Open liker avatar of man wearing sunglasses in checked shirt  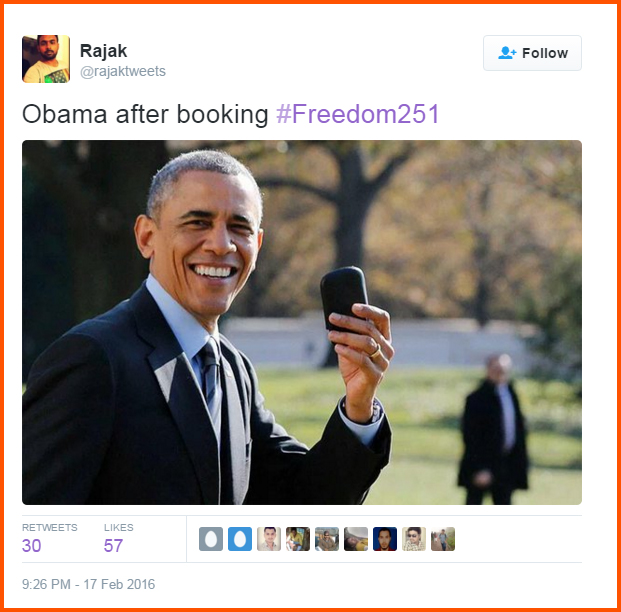[x=414, y=539]
